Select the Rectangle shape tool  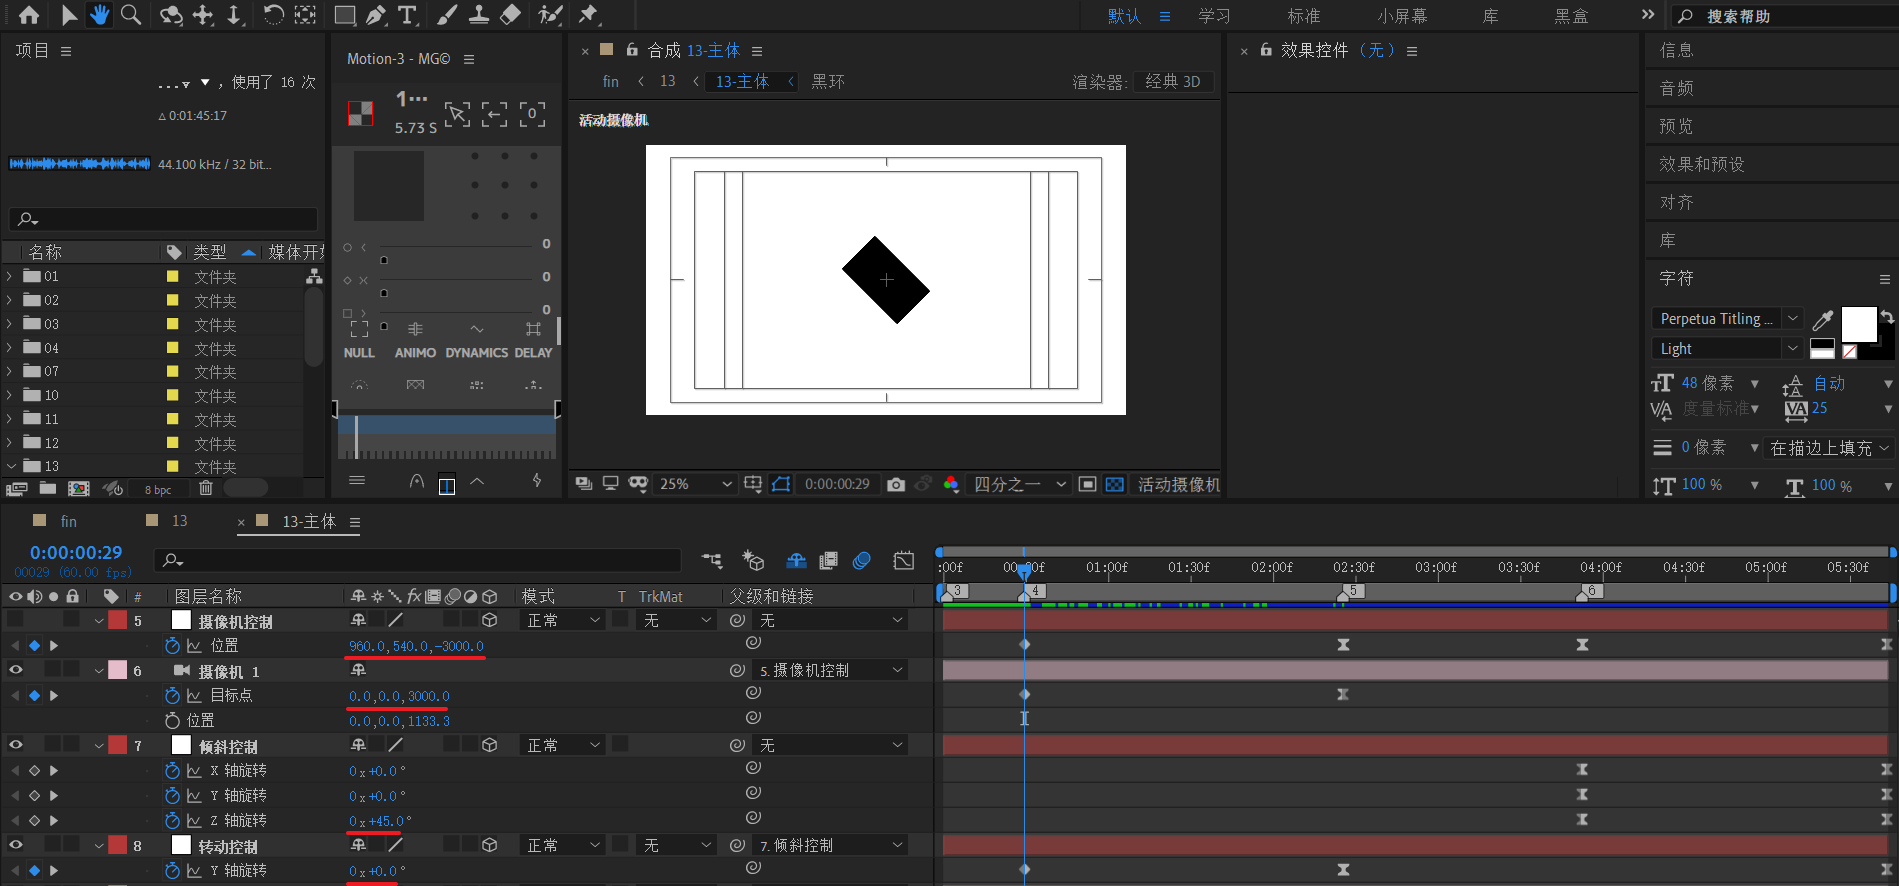pyautogui.click(x=344, y=15)
